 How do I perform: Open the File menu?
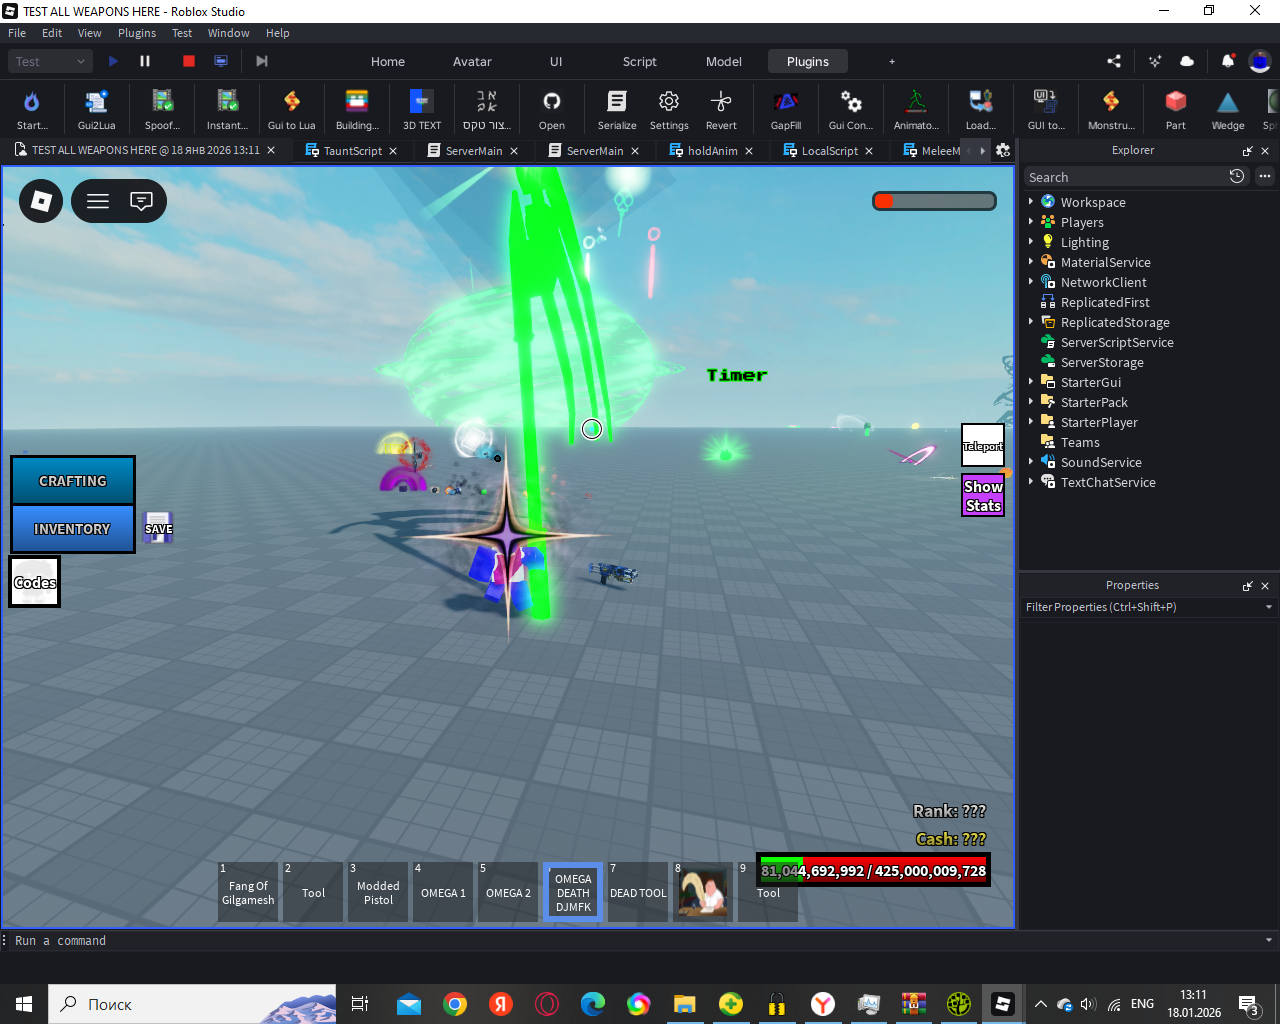(x=17, y=33)
